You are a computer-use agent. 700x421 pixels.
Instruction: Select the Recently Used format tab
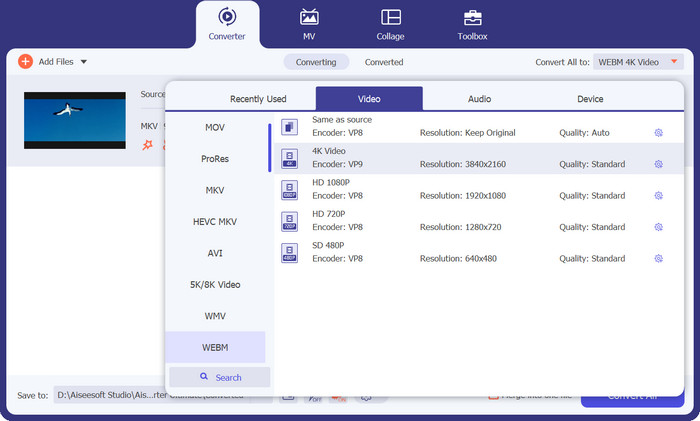[x=258, y=99]
